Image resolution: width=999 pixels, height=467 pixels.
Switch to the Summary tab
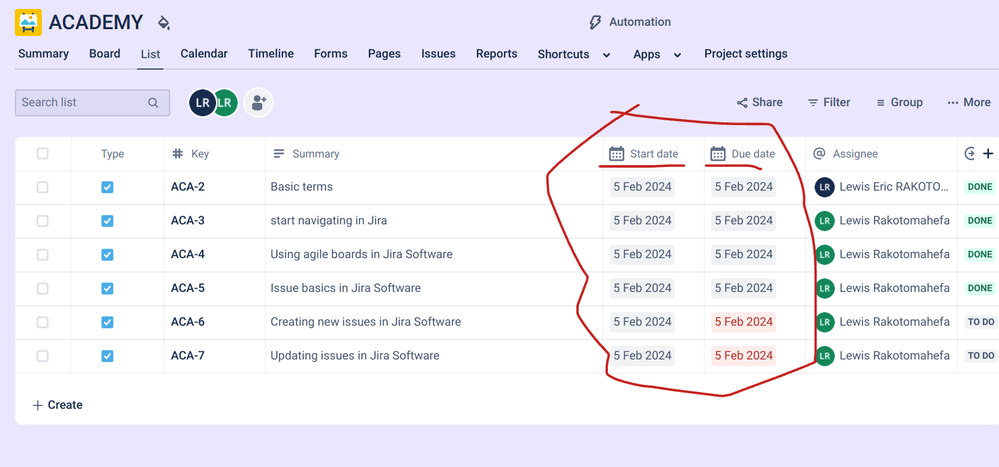[43, 54]
